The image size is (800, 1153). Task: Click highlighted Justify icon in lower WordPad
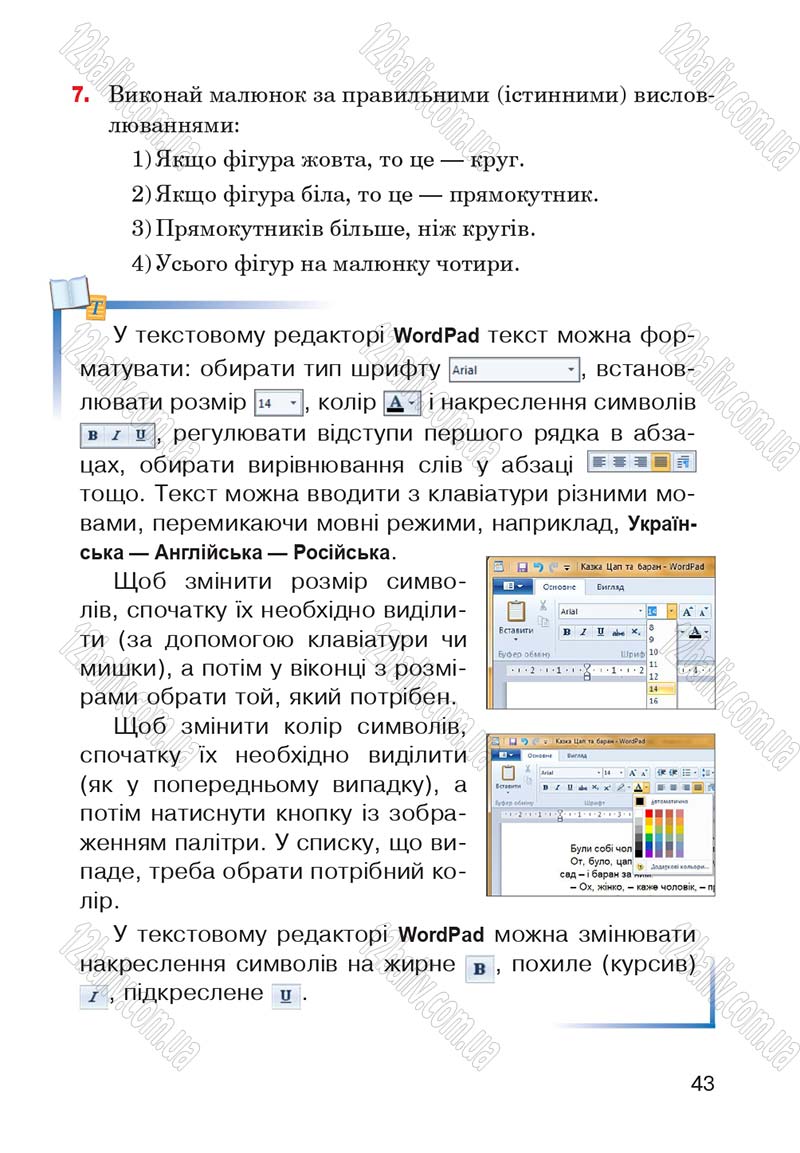click(698, 788)
